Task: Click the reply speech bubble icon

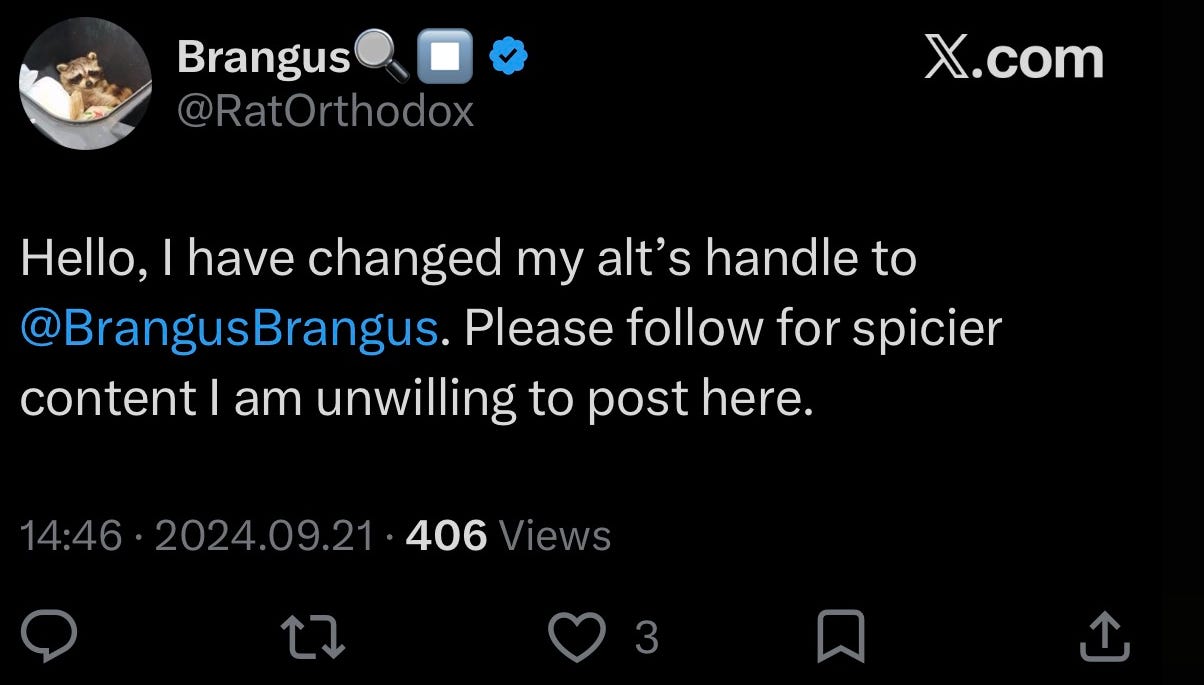Action: point(45,637)
